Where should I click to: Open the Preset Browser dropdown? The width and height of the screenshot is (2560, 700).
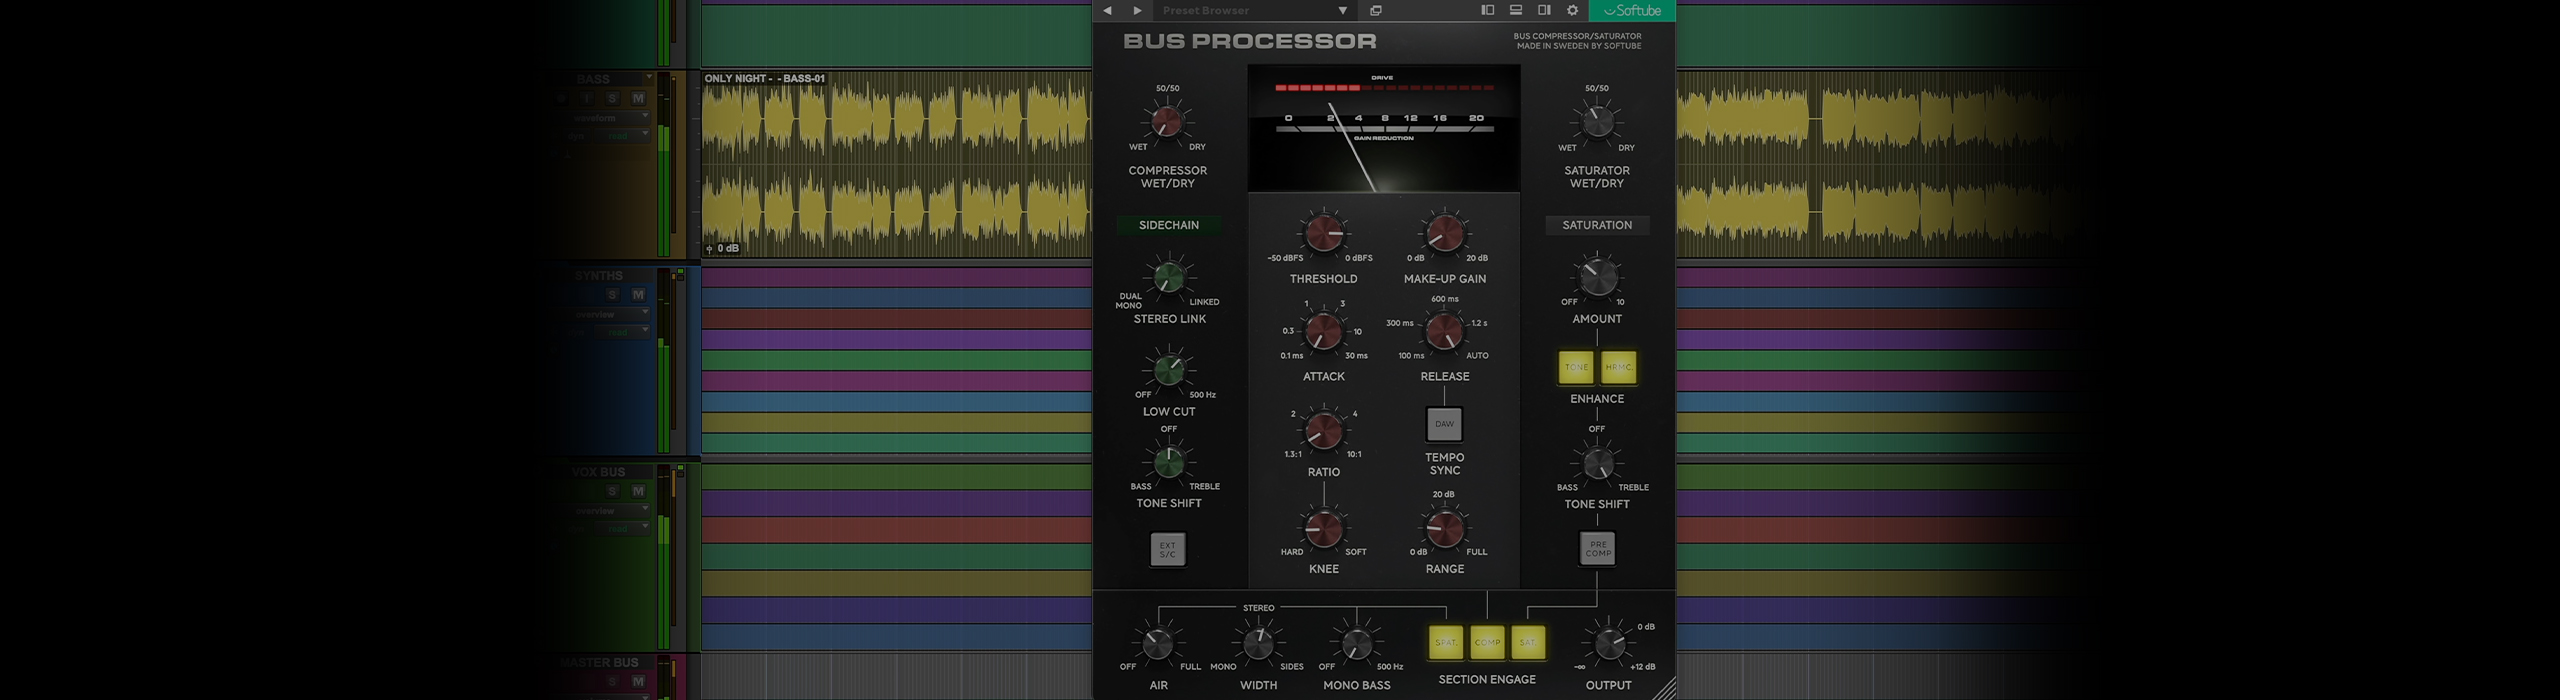click(x=1342, y=11)
